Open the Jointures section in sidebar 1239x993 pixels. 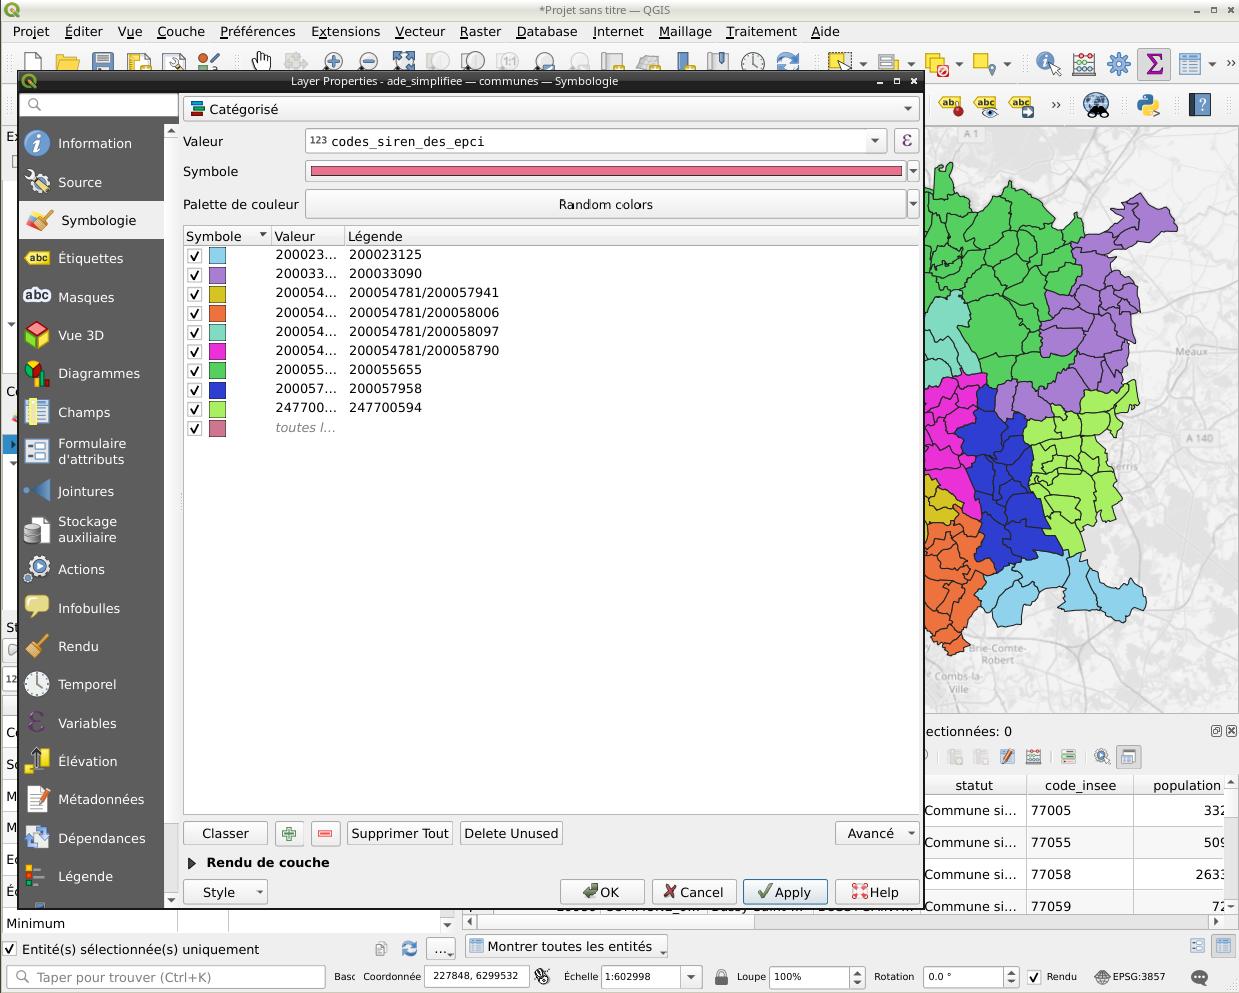coord(85,491)
